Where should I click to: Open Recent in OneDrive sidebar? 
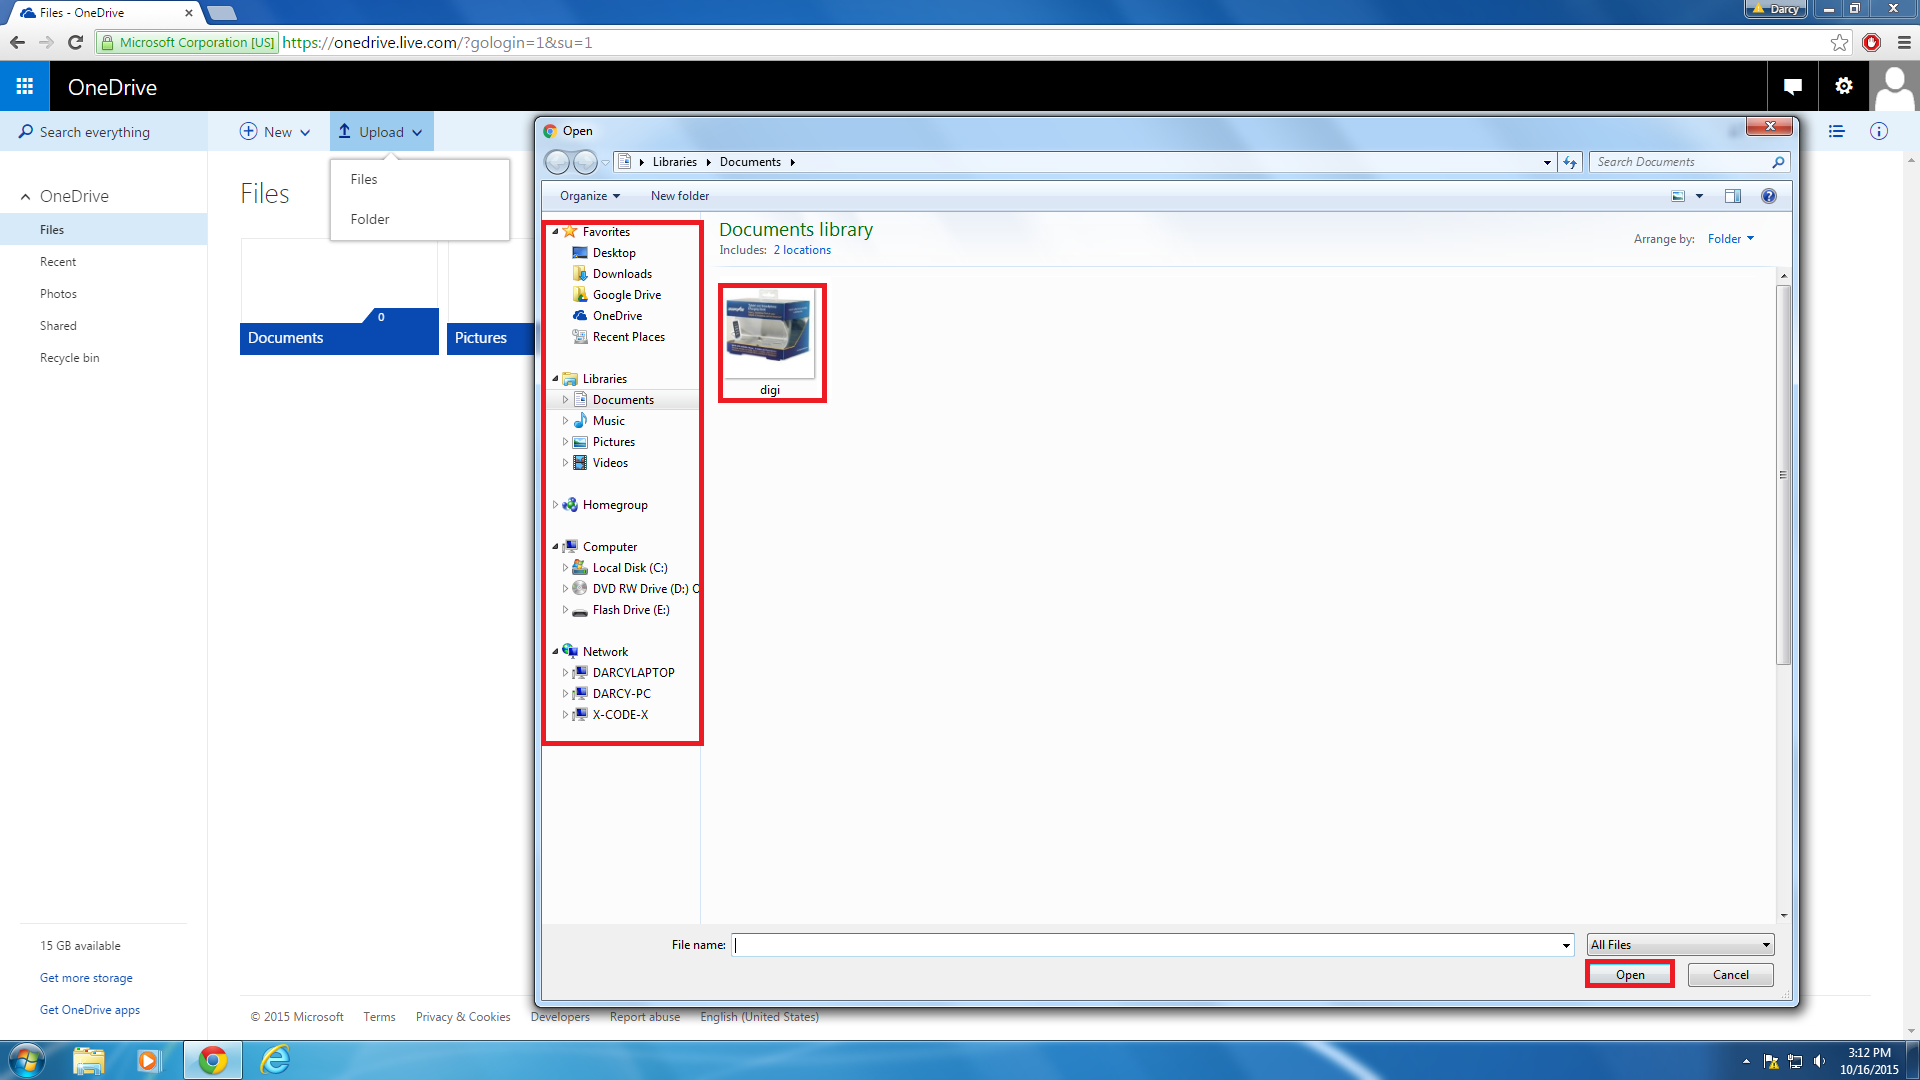click(x=58, y=262)
